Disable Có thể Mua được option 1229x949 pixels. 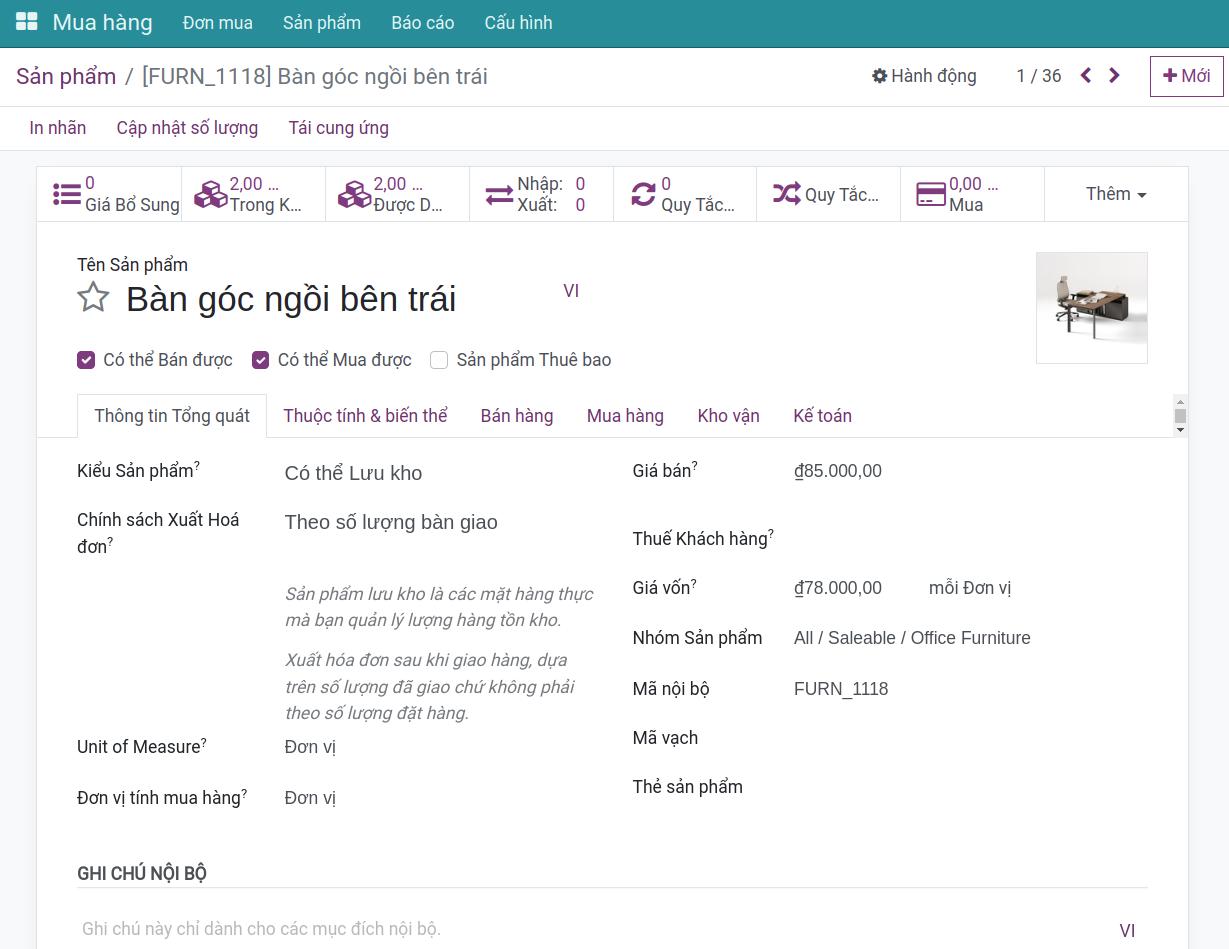point(260,360)
